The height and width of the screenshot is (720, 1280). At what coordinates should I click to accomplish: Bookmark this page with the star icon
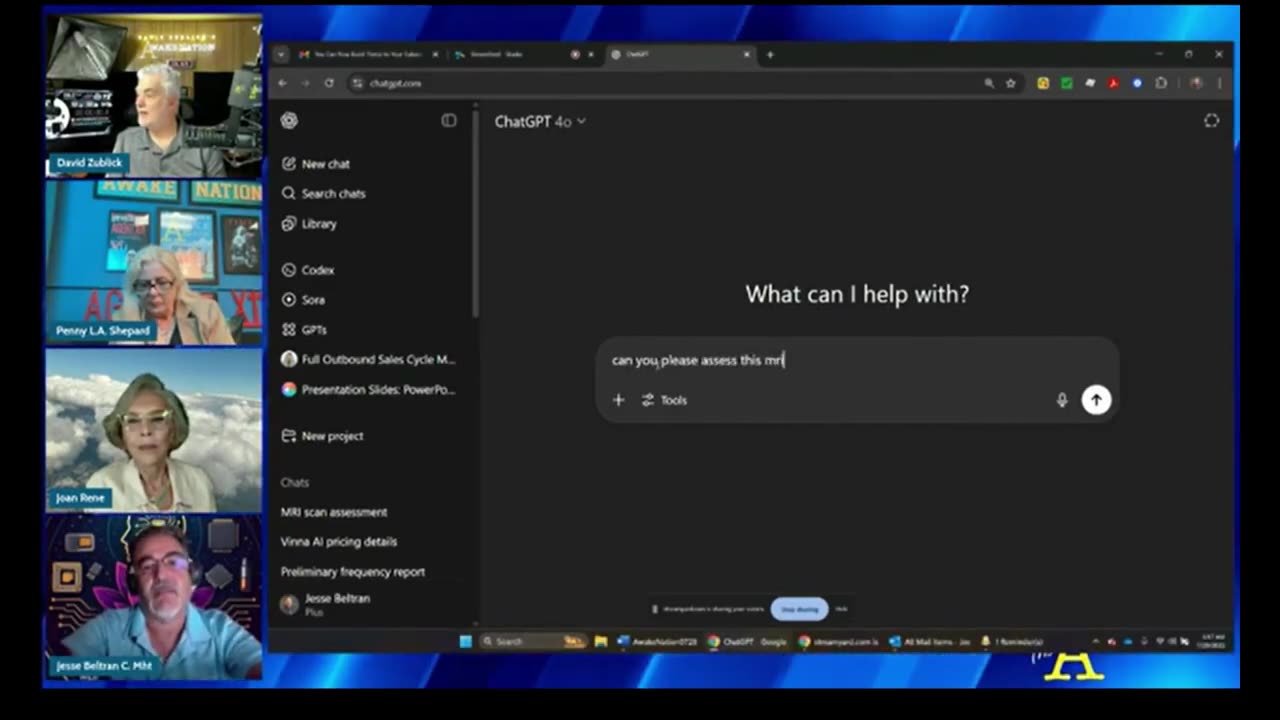(1011, 83)
